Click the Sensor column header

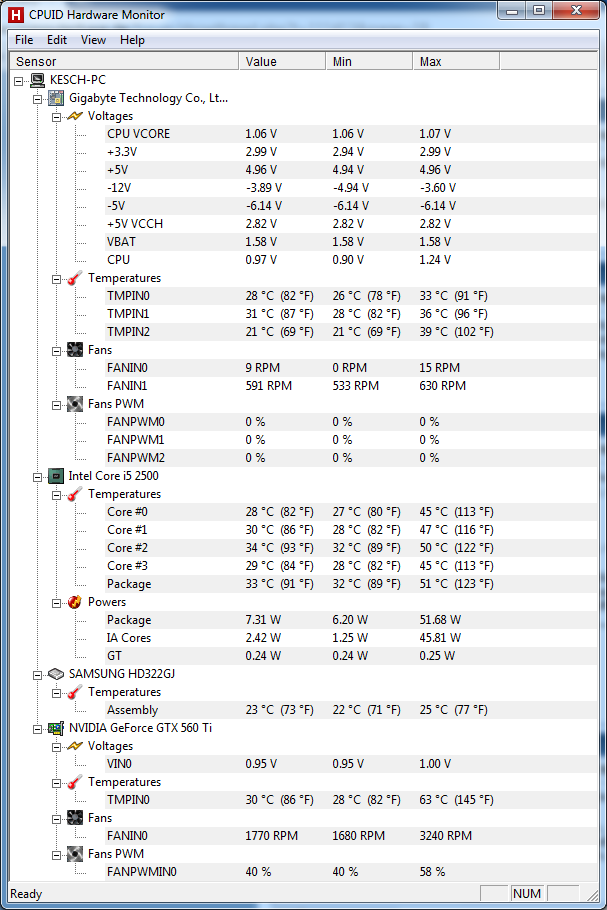coord(124,62)
